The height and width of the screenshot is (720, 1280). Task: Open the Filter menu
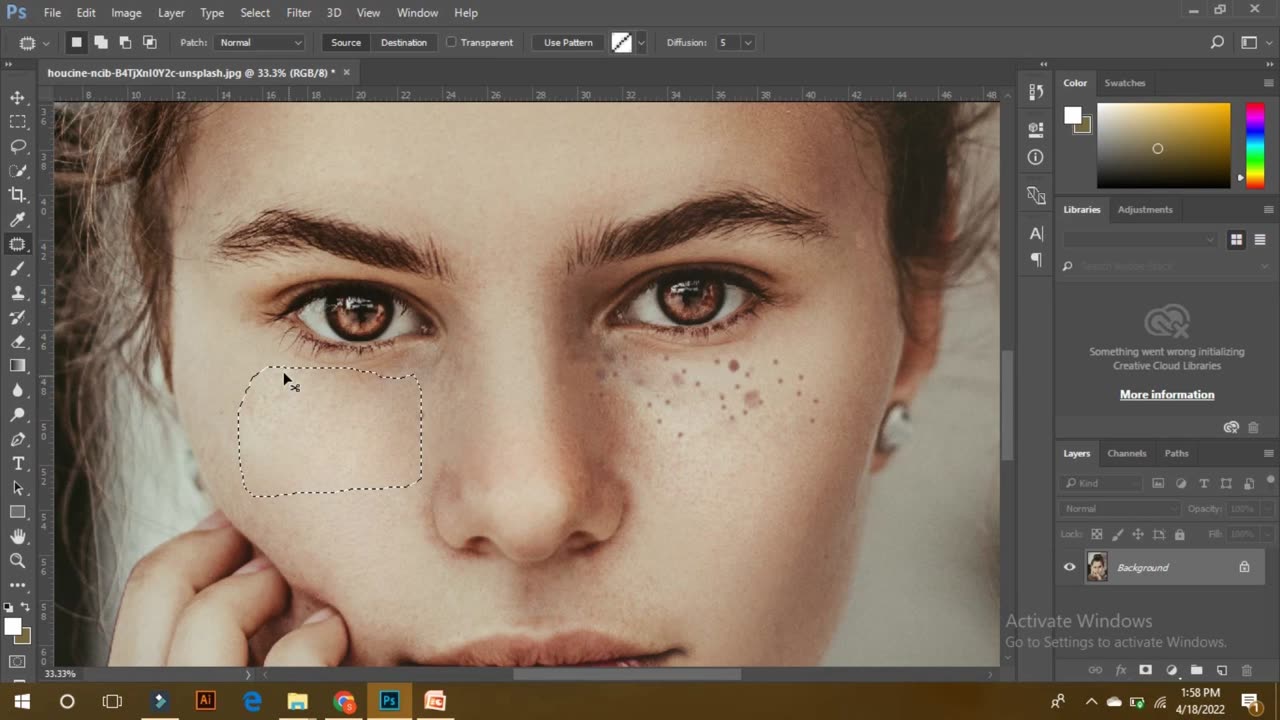click(298, 13)
